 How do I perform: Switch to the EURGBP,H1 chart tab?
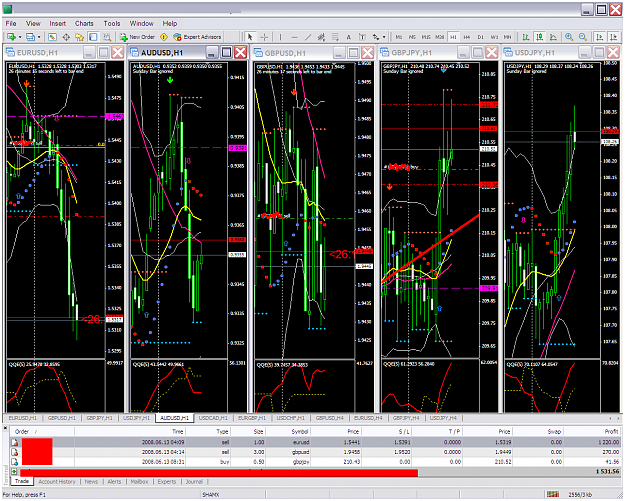coord(252,418)
